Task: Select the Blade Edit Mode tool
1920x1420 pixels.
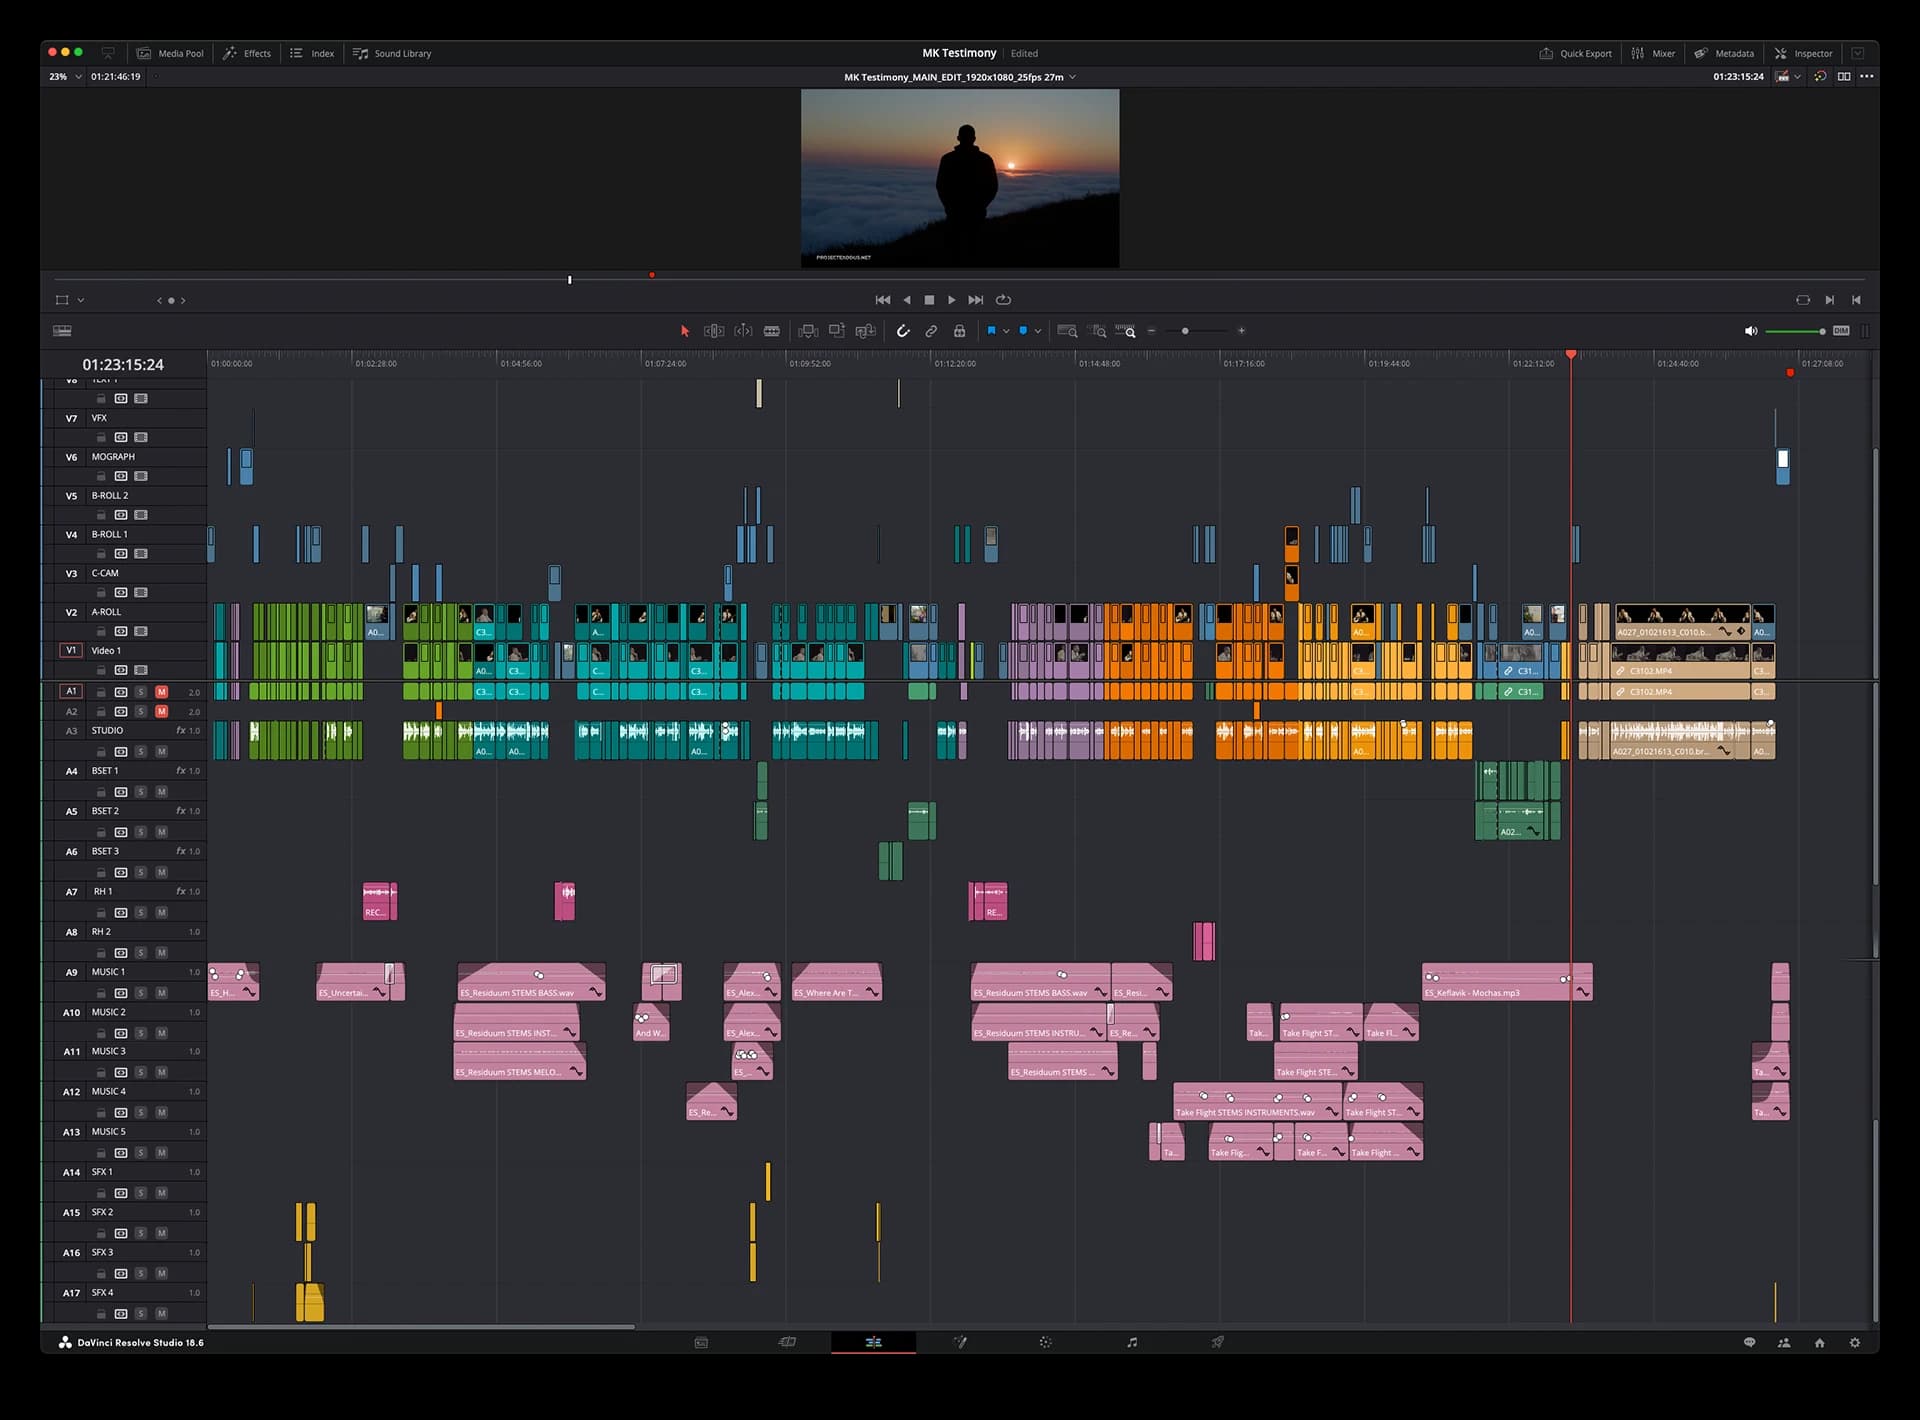Action: pos(772,331)
